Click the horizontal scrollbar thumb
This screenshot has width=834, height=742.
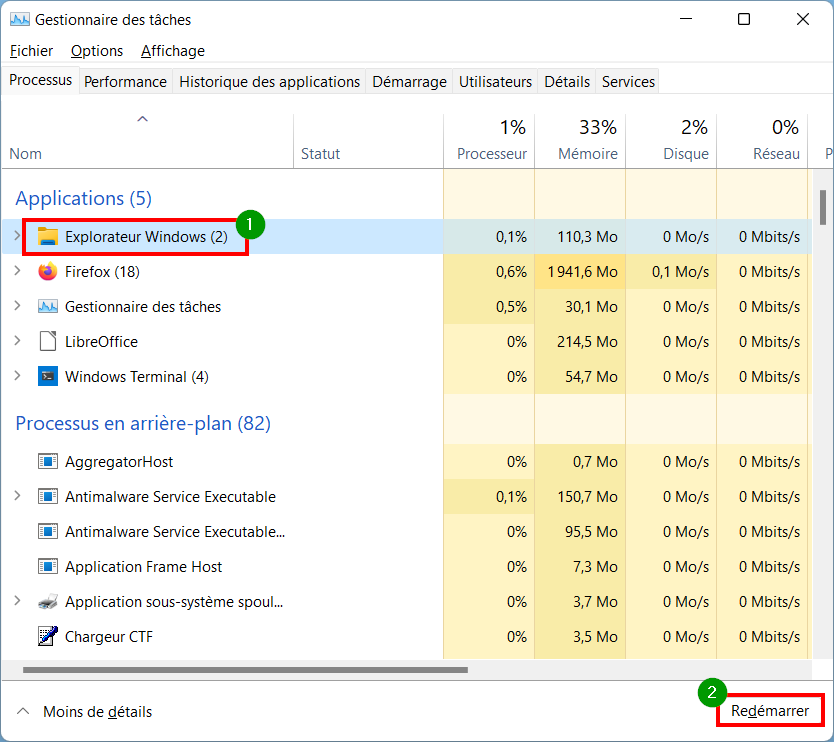click(245, 670)
